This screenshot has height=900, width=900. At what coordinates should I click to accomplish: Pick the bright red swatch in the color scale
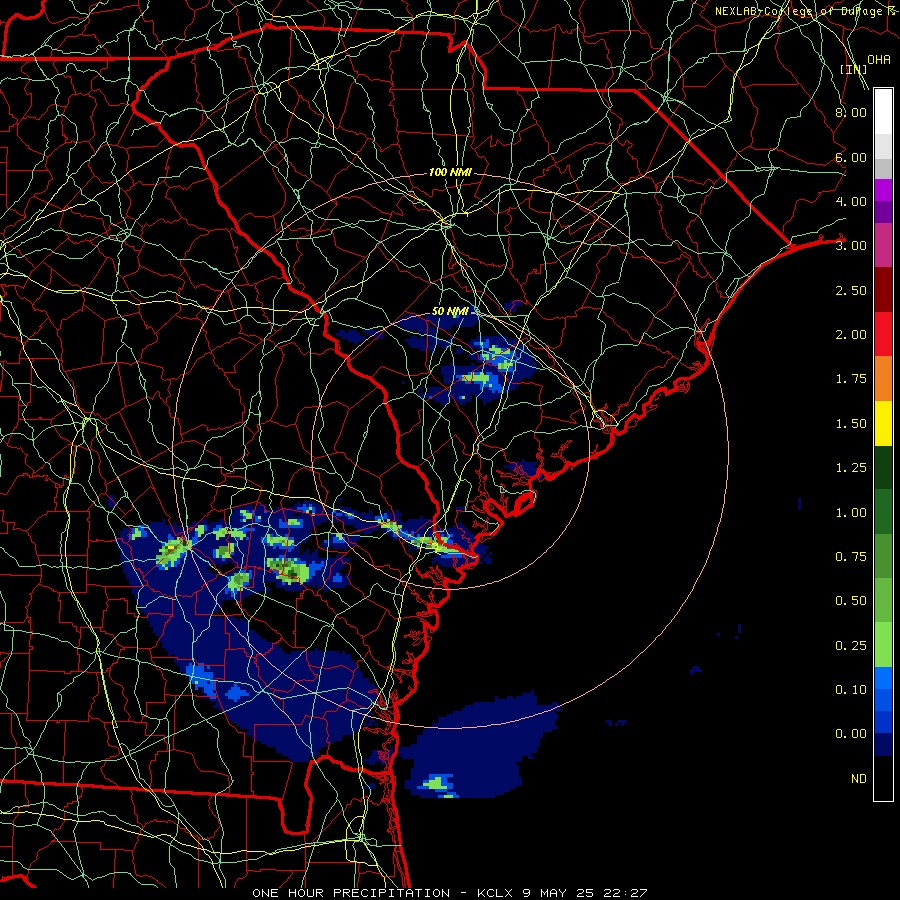[883, 335]
